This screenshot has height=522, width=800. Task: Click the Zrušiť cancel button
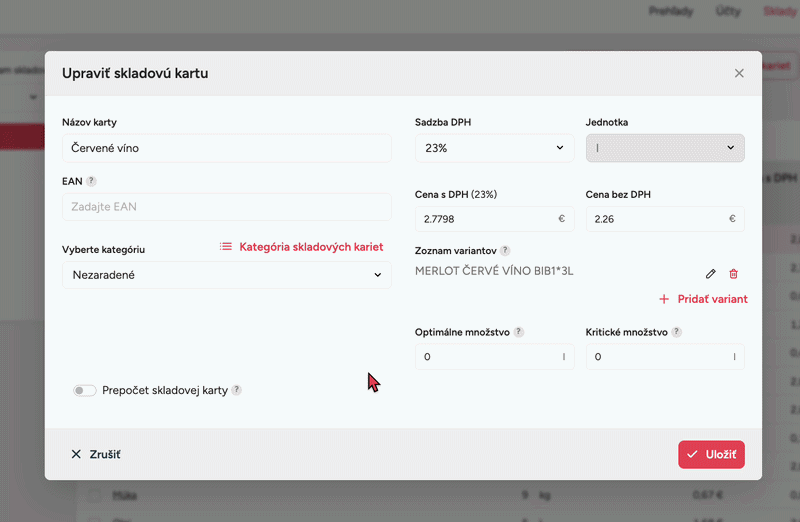point(96,454)
